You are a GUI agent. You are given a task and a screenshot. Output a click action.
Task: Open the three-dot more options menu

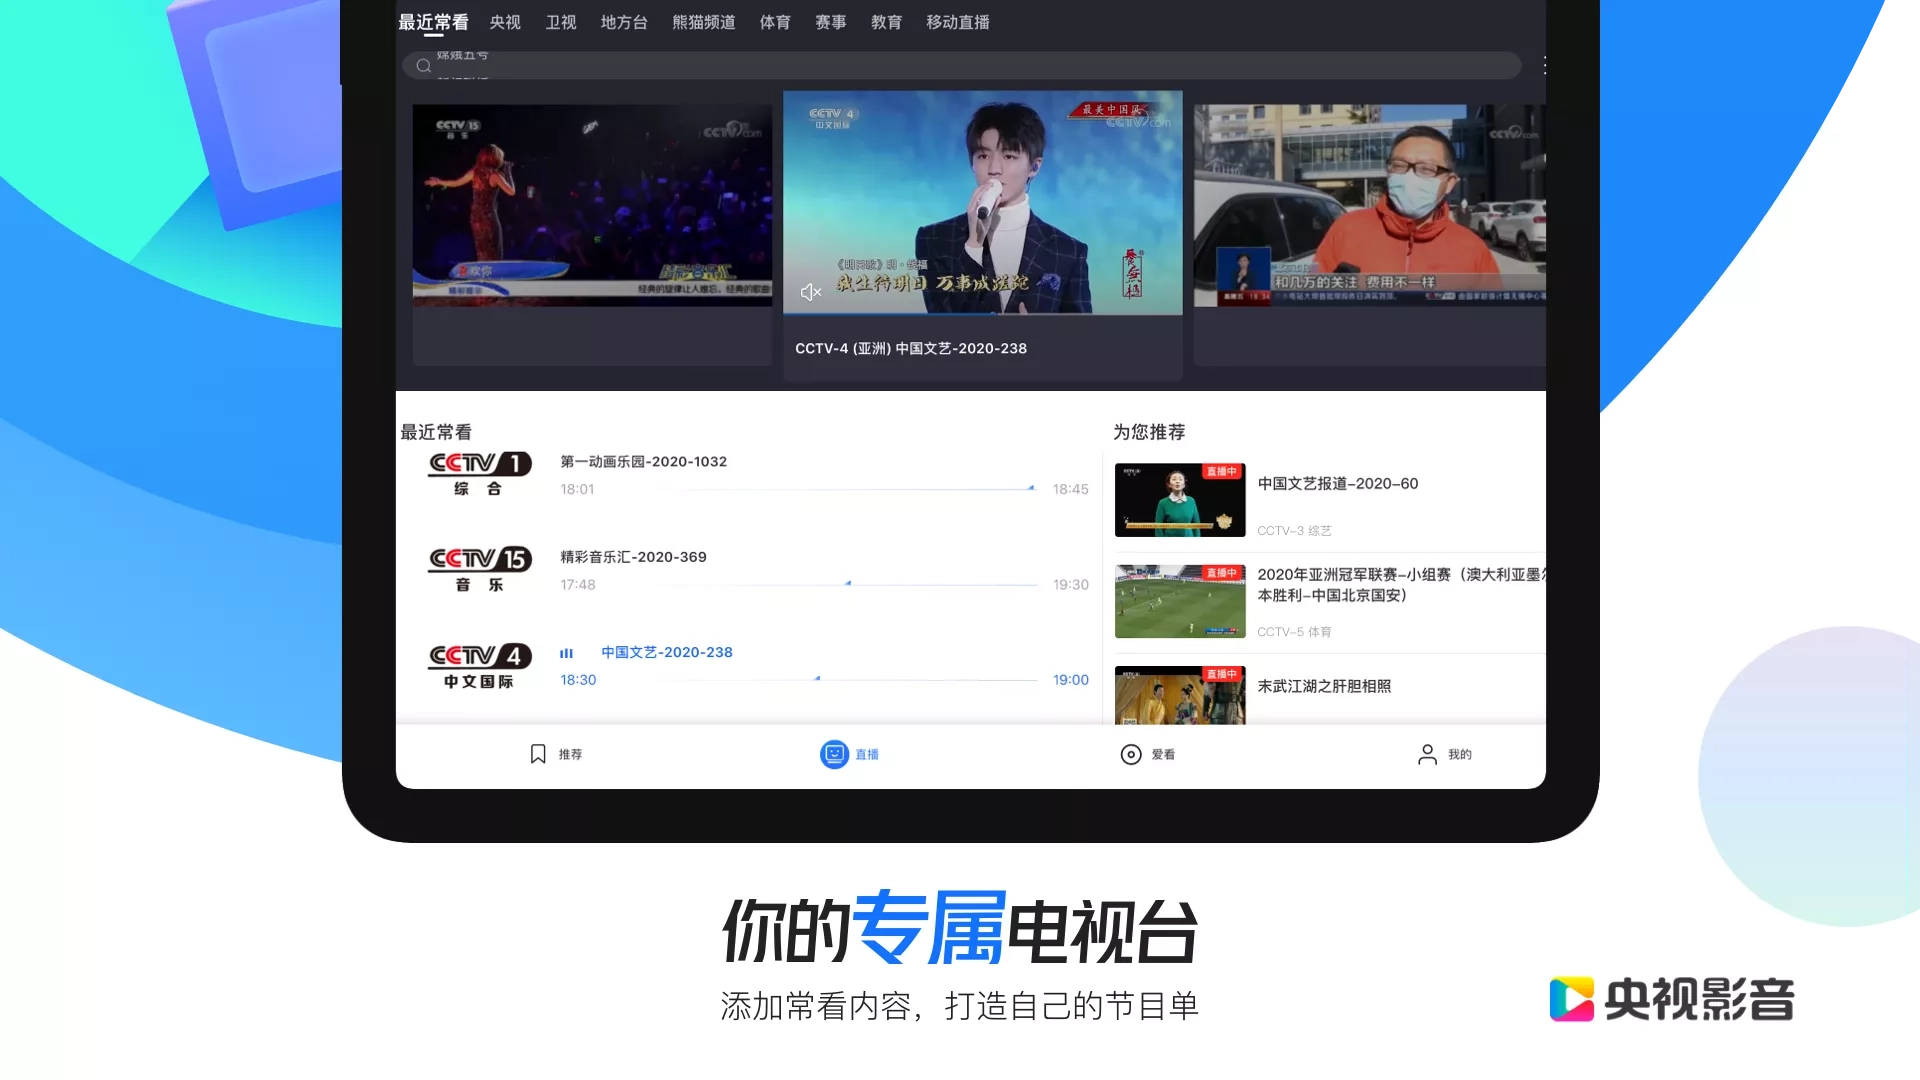click(x=1544, y=66)
